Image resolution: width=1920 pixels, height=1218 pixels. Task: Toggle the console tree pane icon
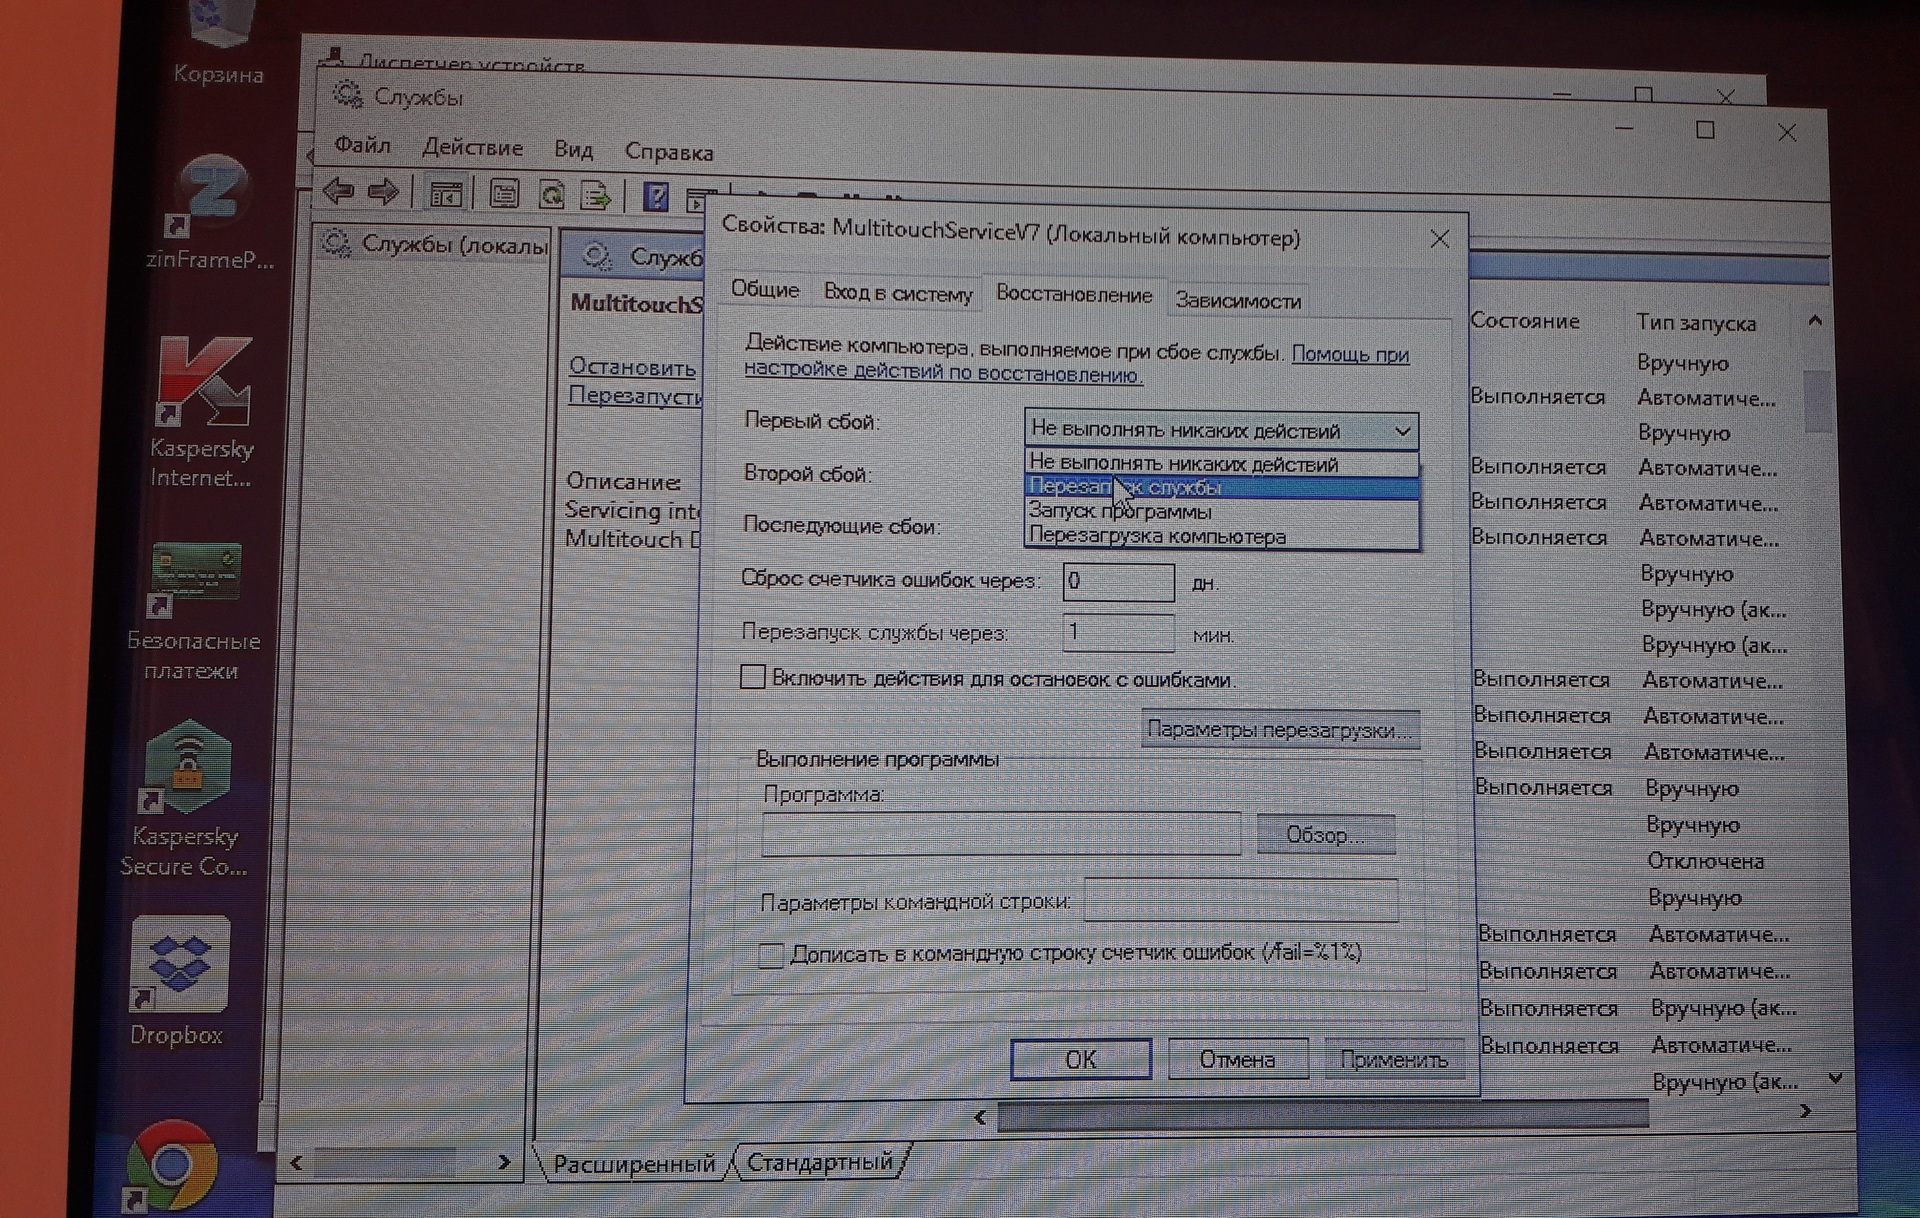point(445,193)
